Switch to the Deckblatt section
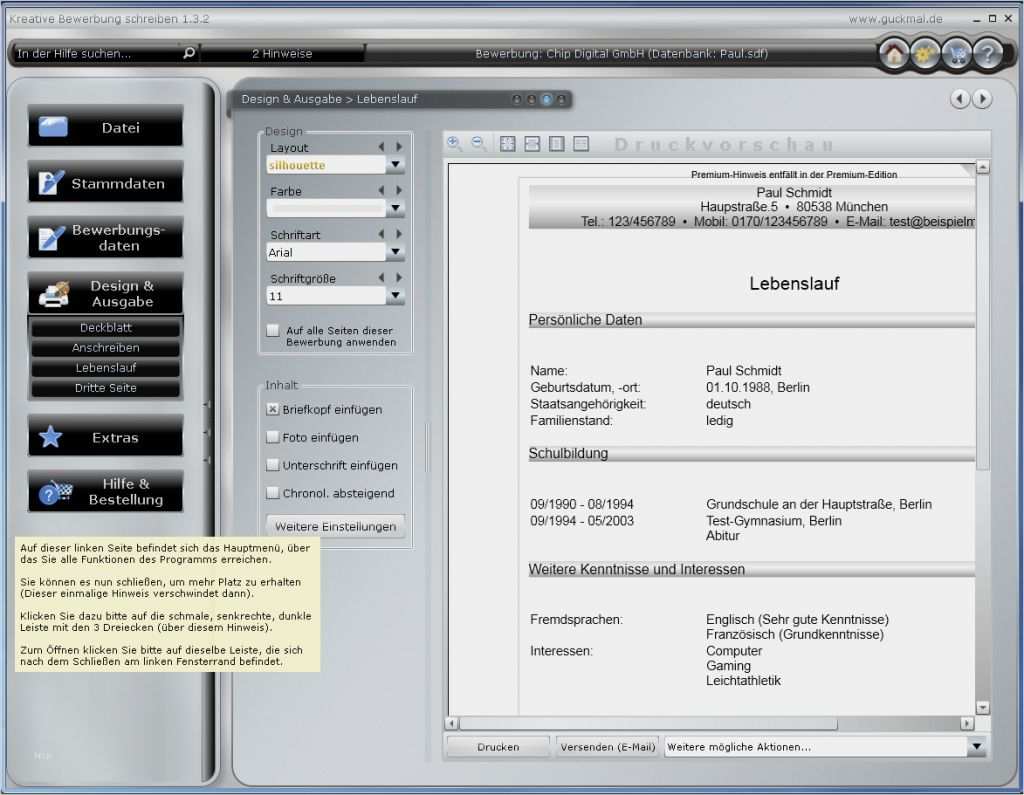 pyautogui.click(x=105, y=327)
